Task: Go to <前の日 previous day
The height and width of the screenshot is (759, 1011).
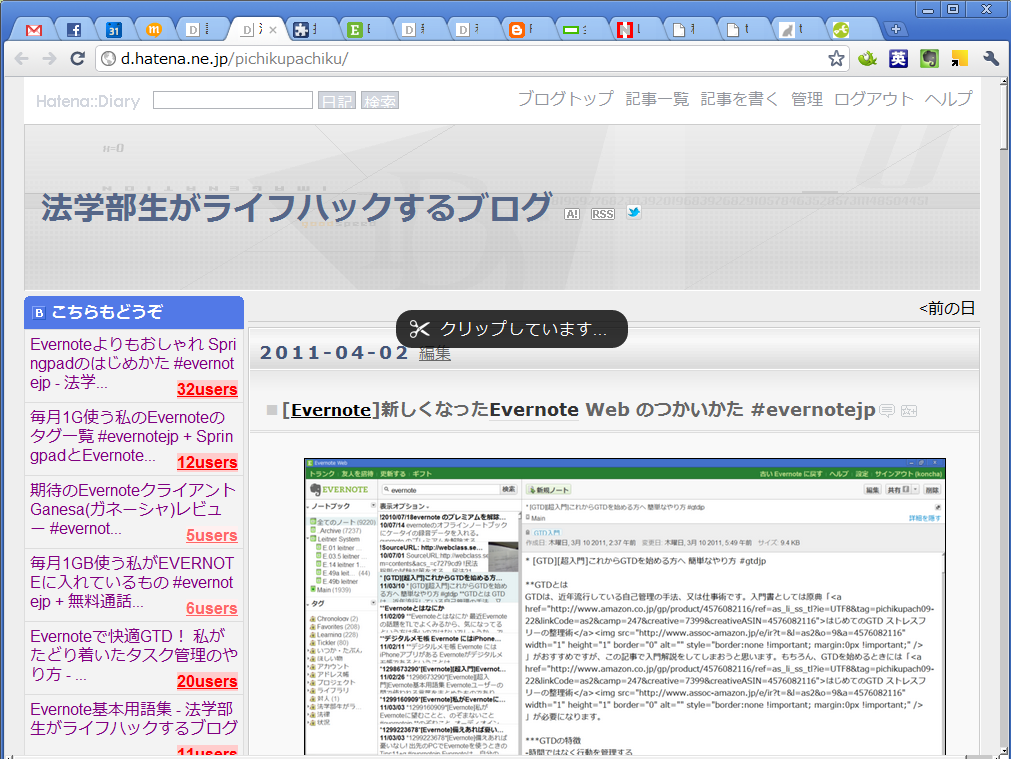Action: 947,308
